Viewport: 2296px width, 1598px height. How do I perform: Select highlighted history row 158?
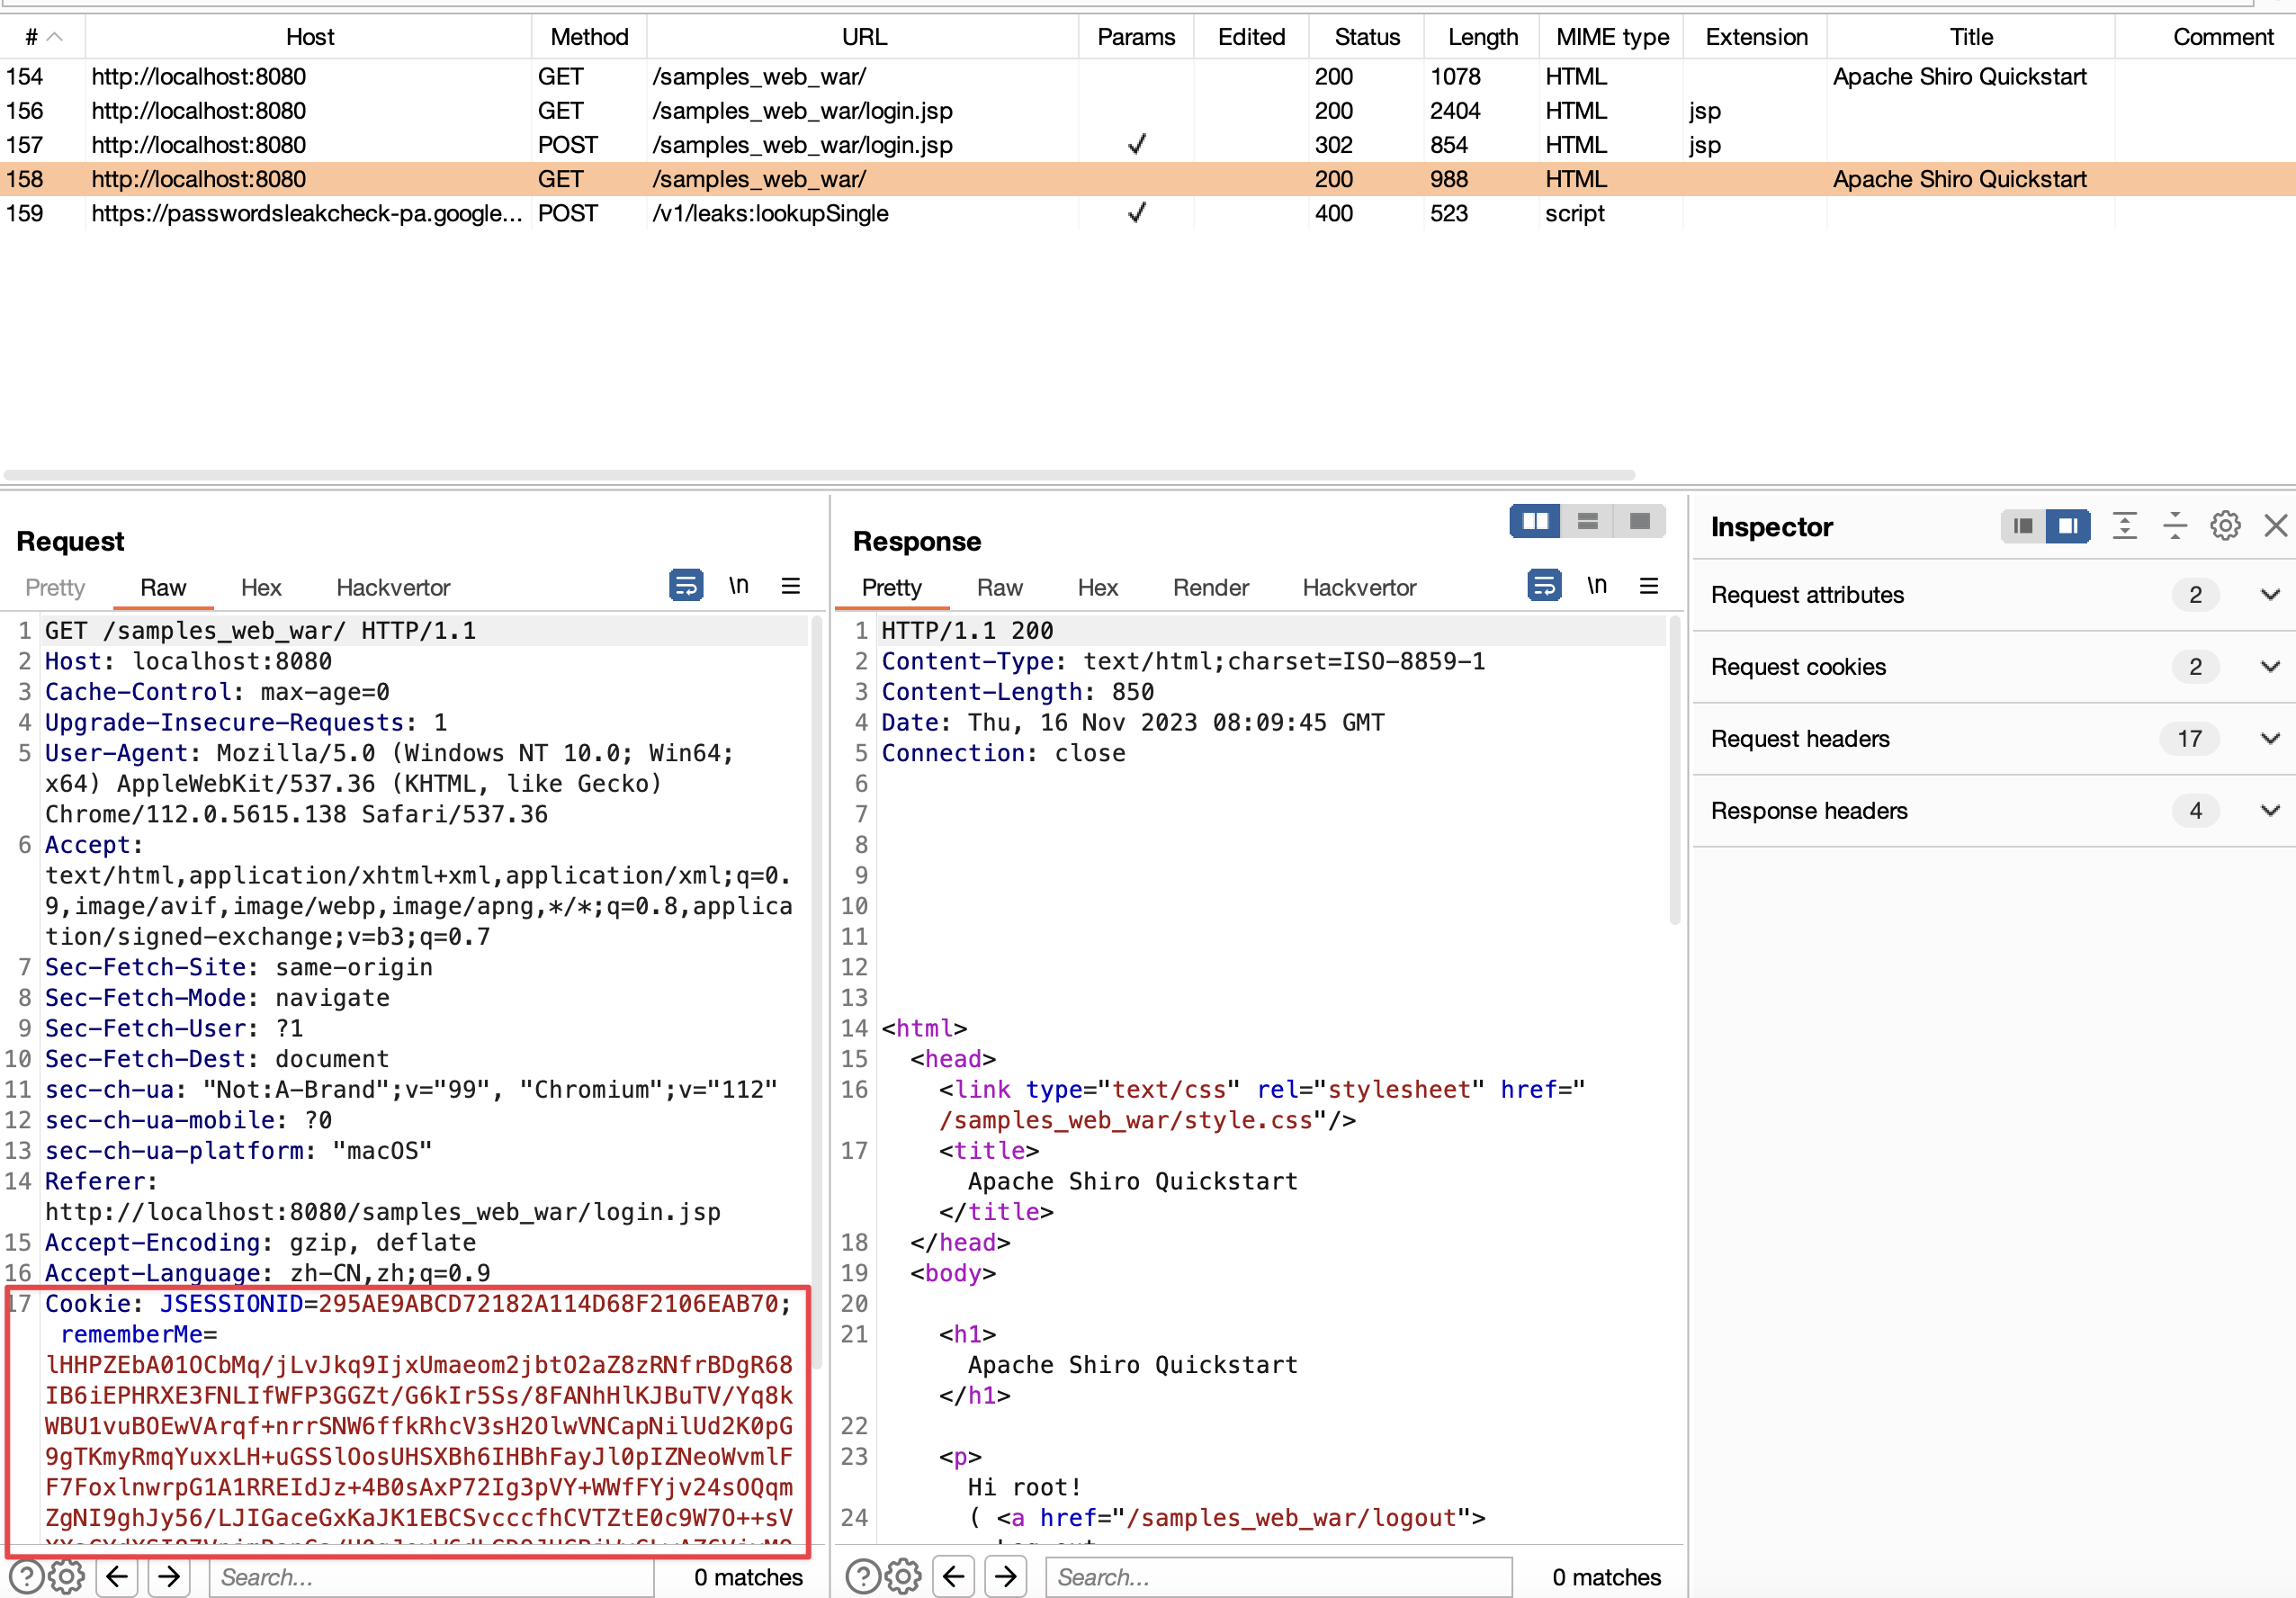1148,179
